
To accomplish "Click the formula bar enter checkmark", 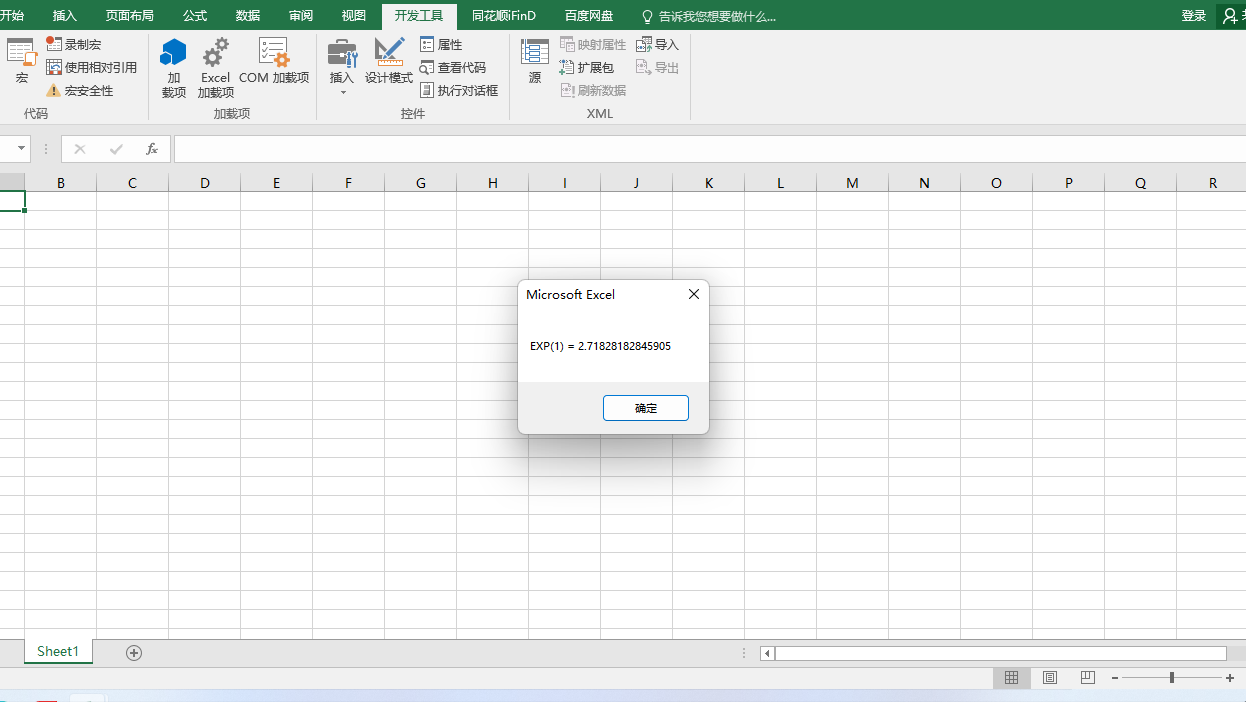I will [116, 149].
